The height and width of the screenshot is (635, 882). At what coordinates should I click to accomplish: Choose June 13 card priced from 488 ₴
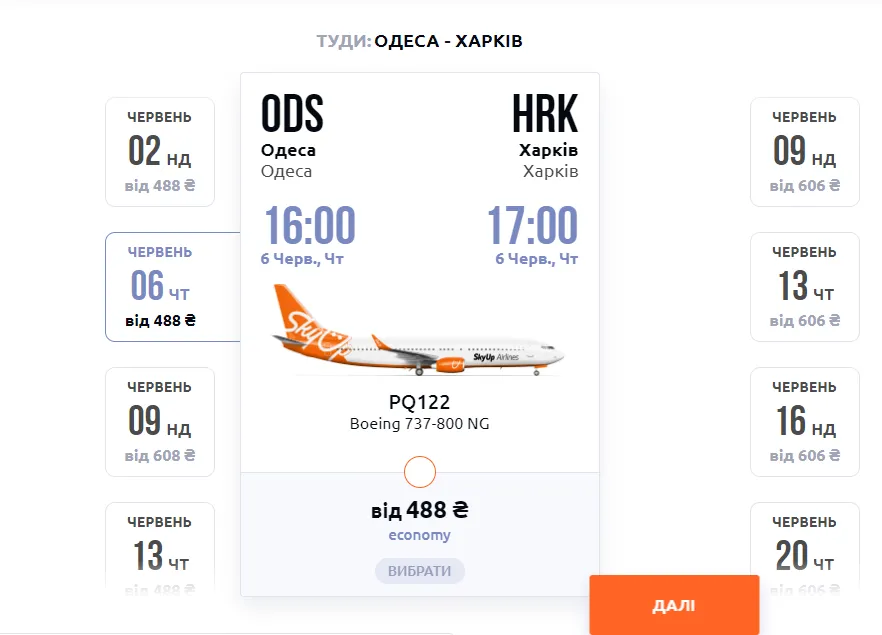click(160, 548)
